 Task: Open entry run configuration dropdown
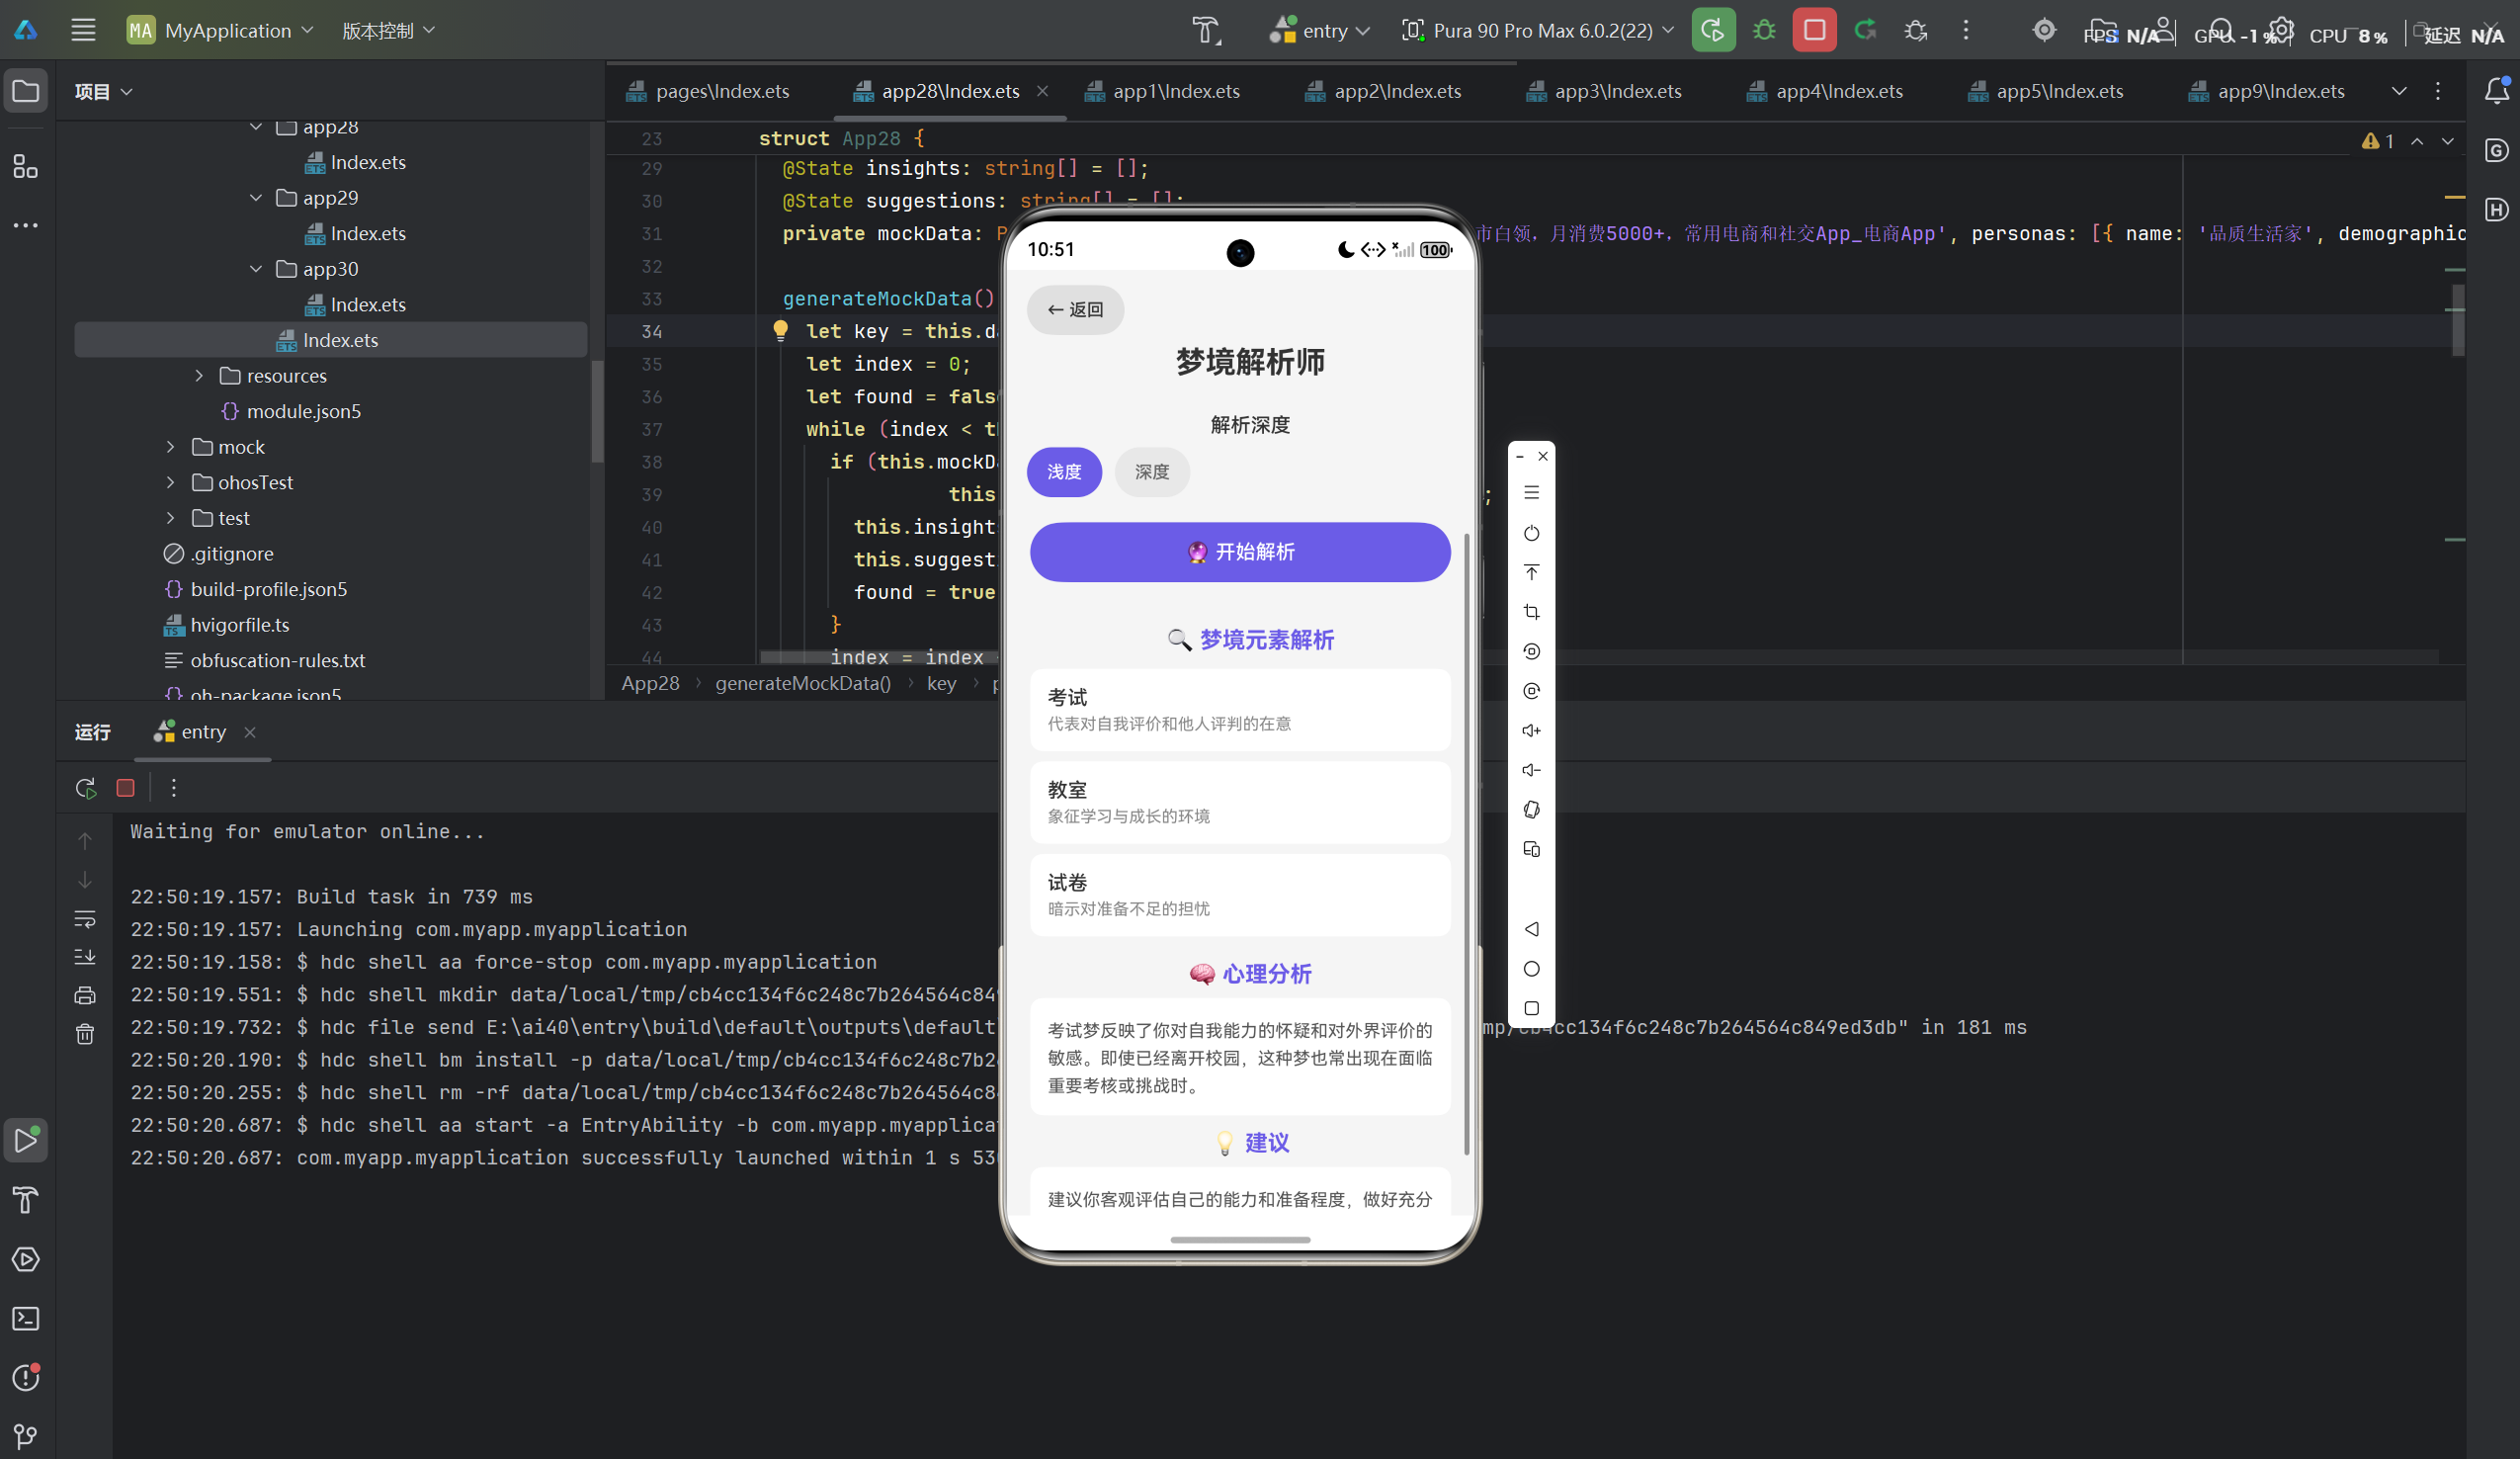coord(1318,30)
